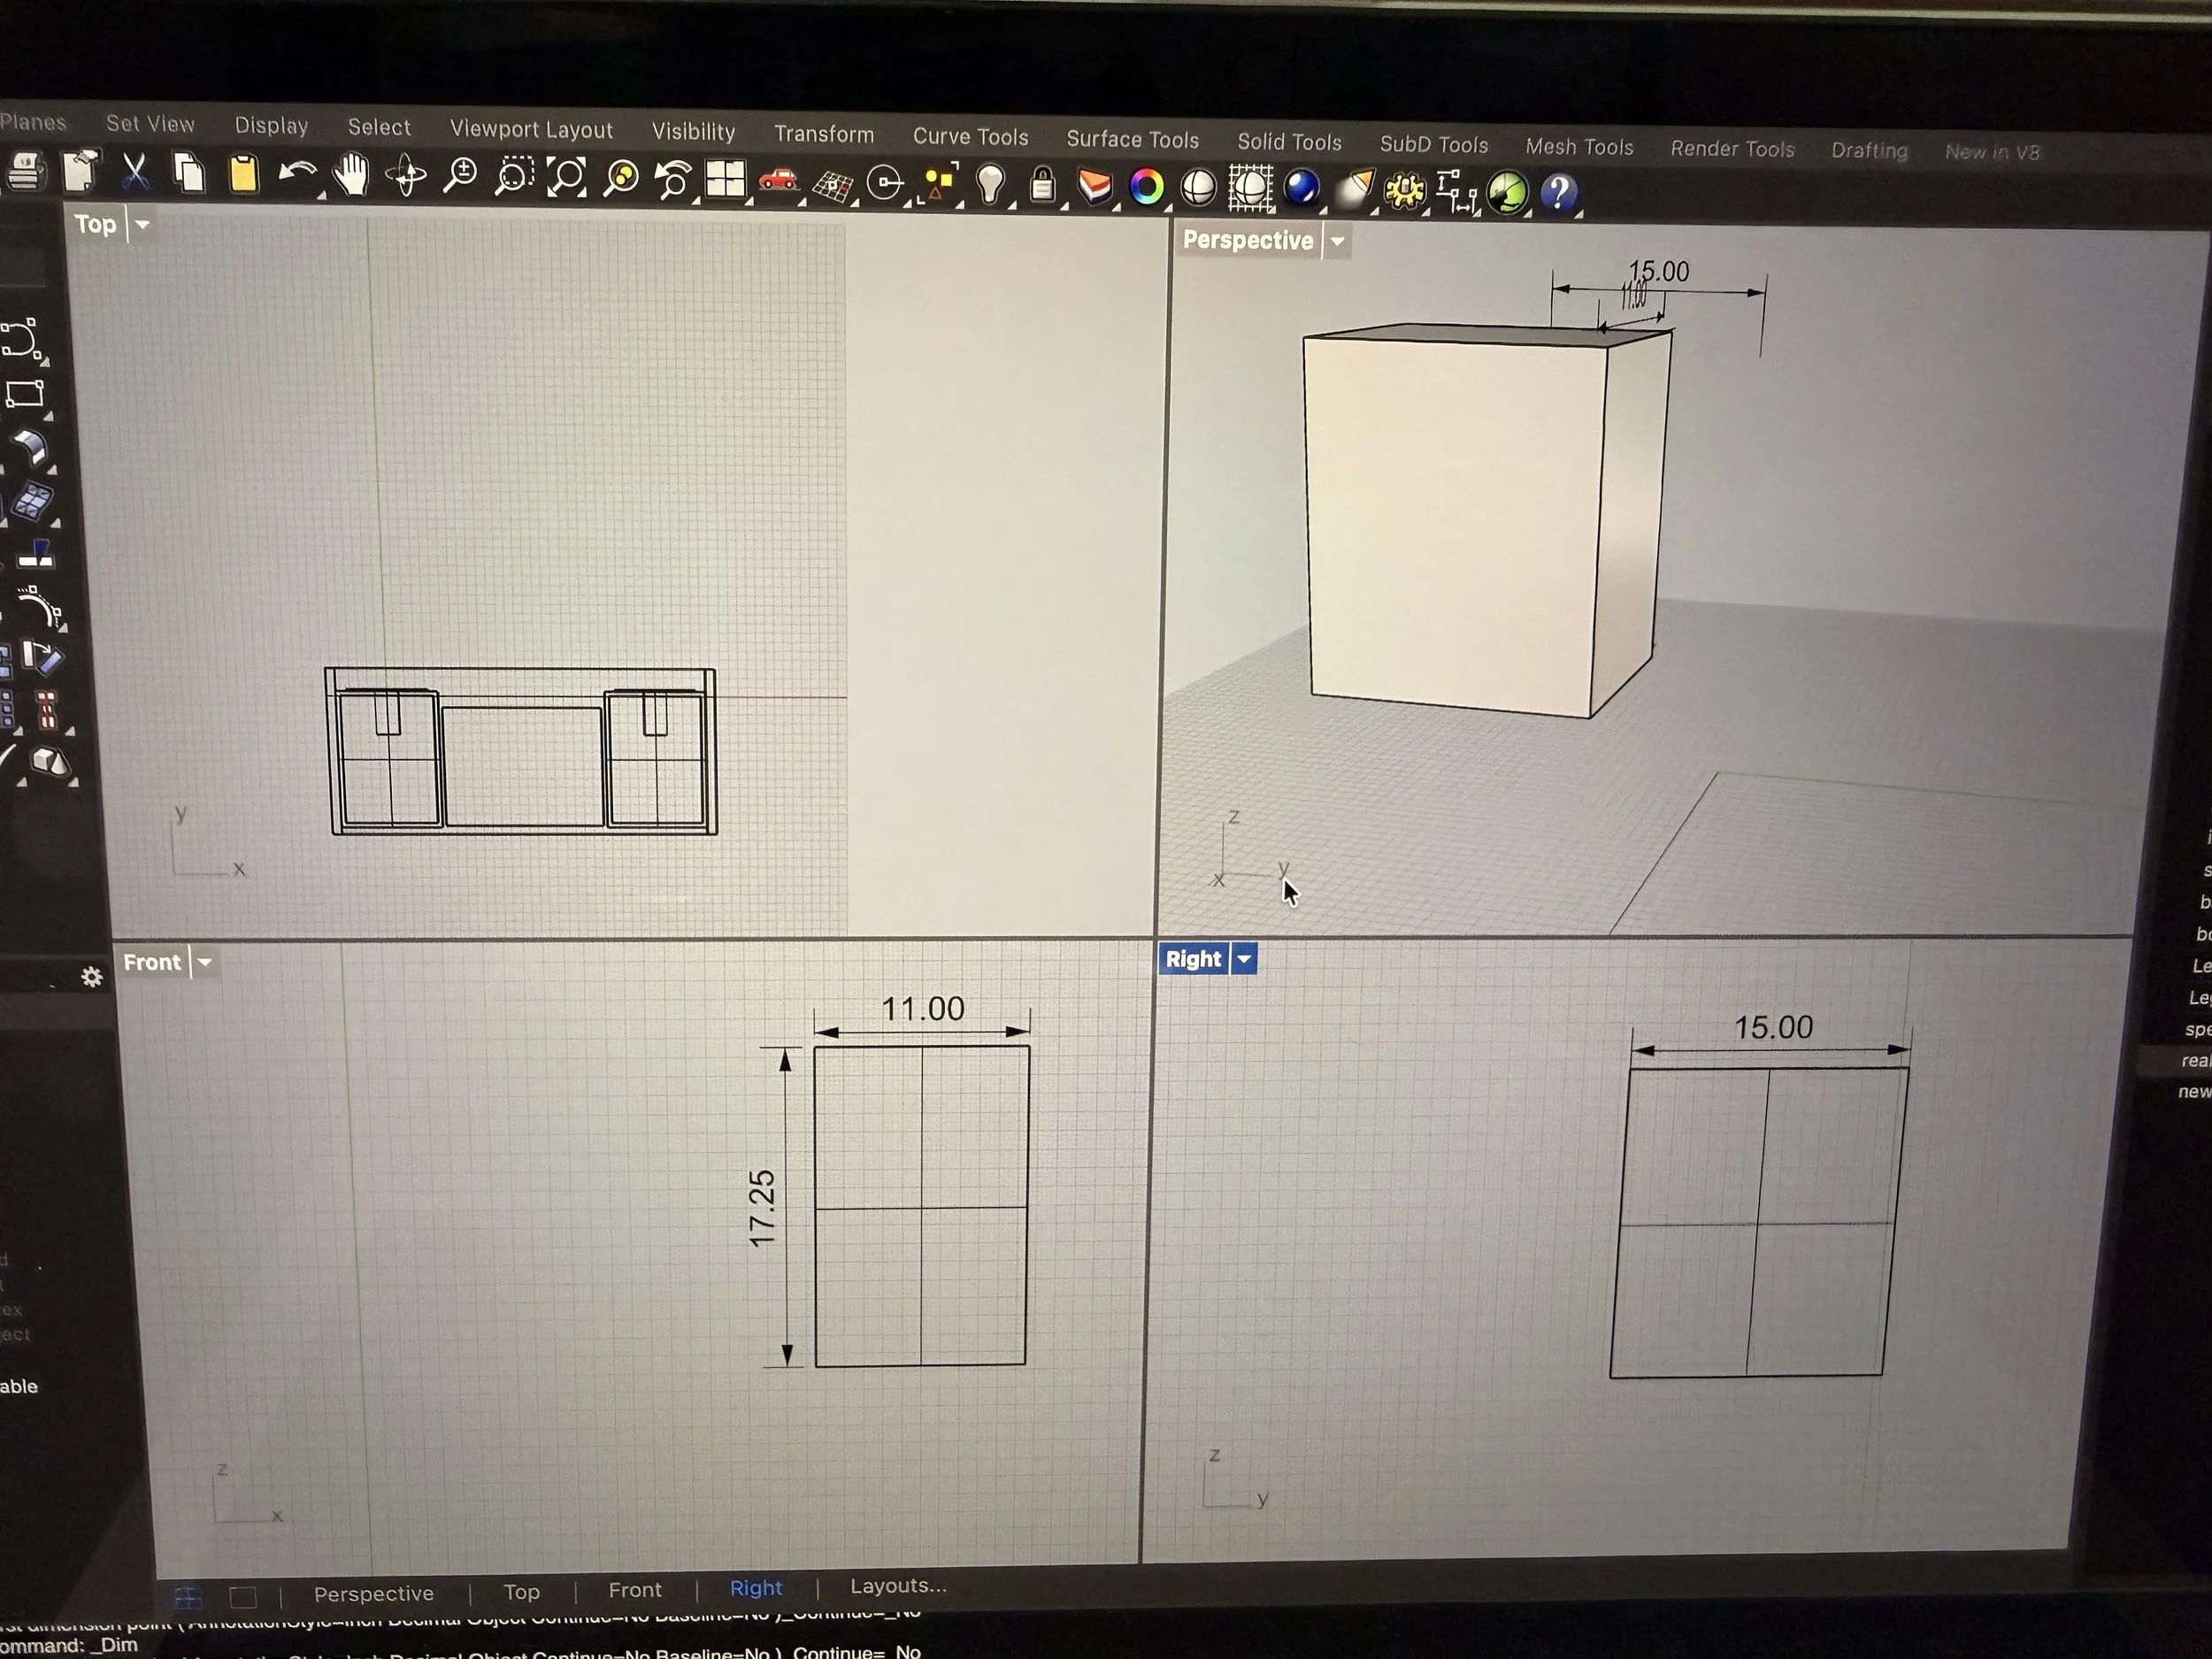This screenshot has width=2212, height=1659.
Task: Expand the Perspective viewport menu arrow
Action: click(1337, 241)
